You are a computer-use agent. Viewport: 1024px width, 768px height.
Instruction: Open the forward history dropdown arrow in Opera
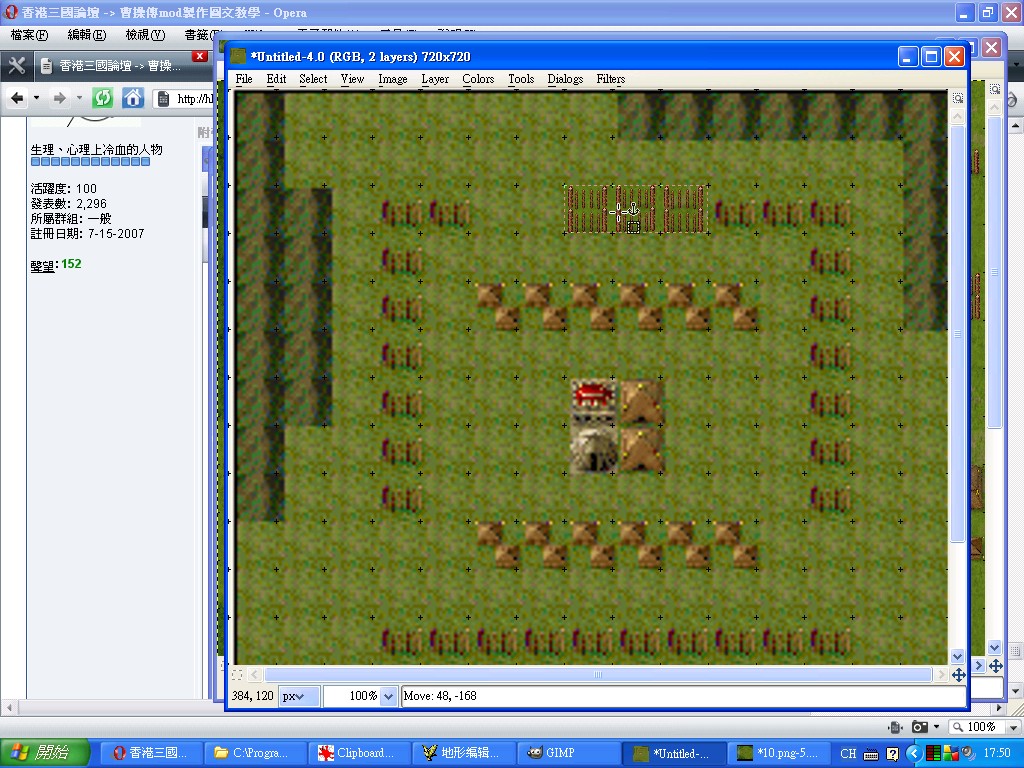(79, 99)
